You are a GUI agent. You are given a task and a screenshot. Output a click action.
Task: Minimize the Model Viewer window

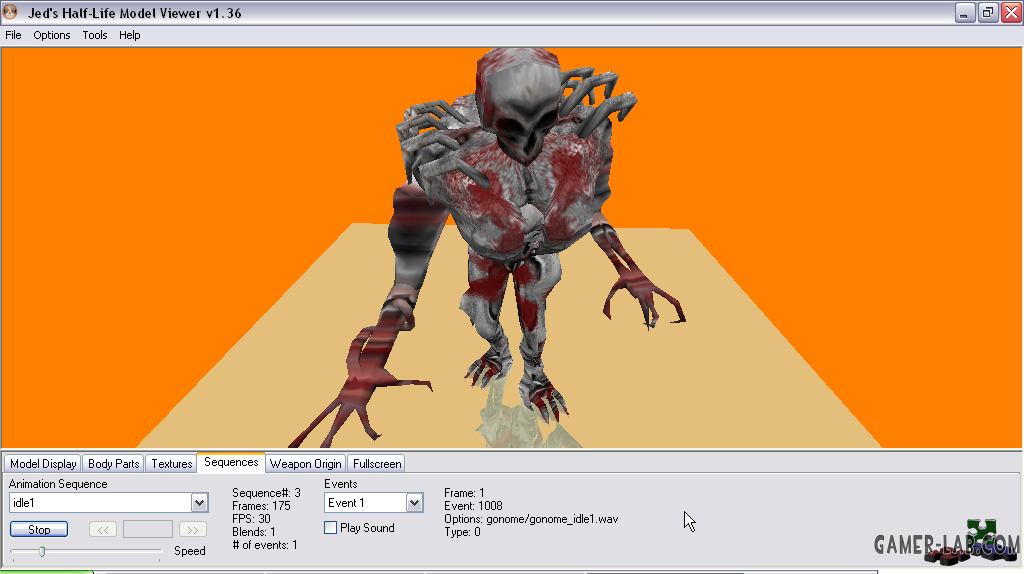point(965,13)
